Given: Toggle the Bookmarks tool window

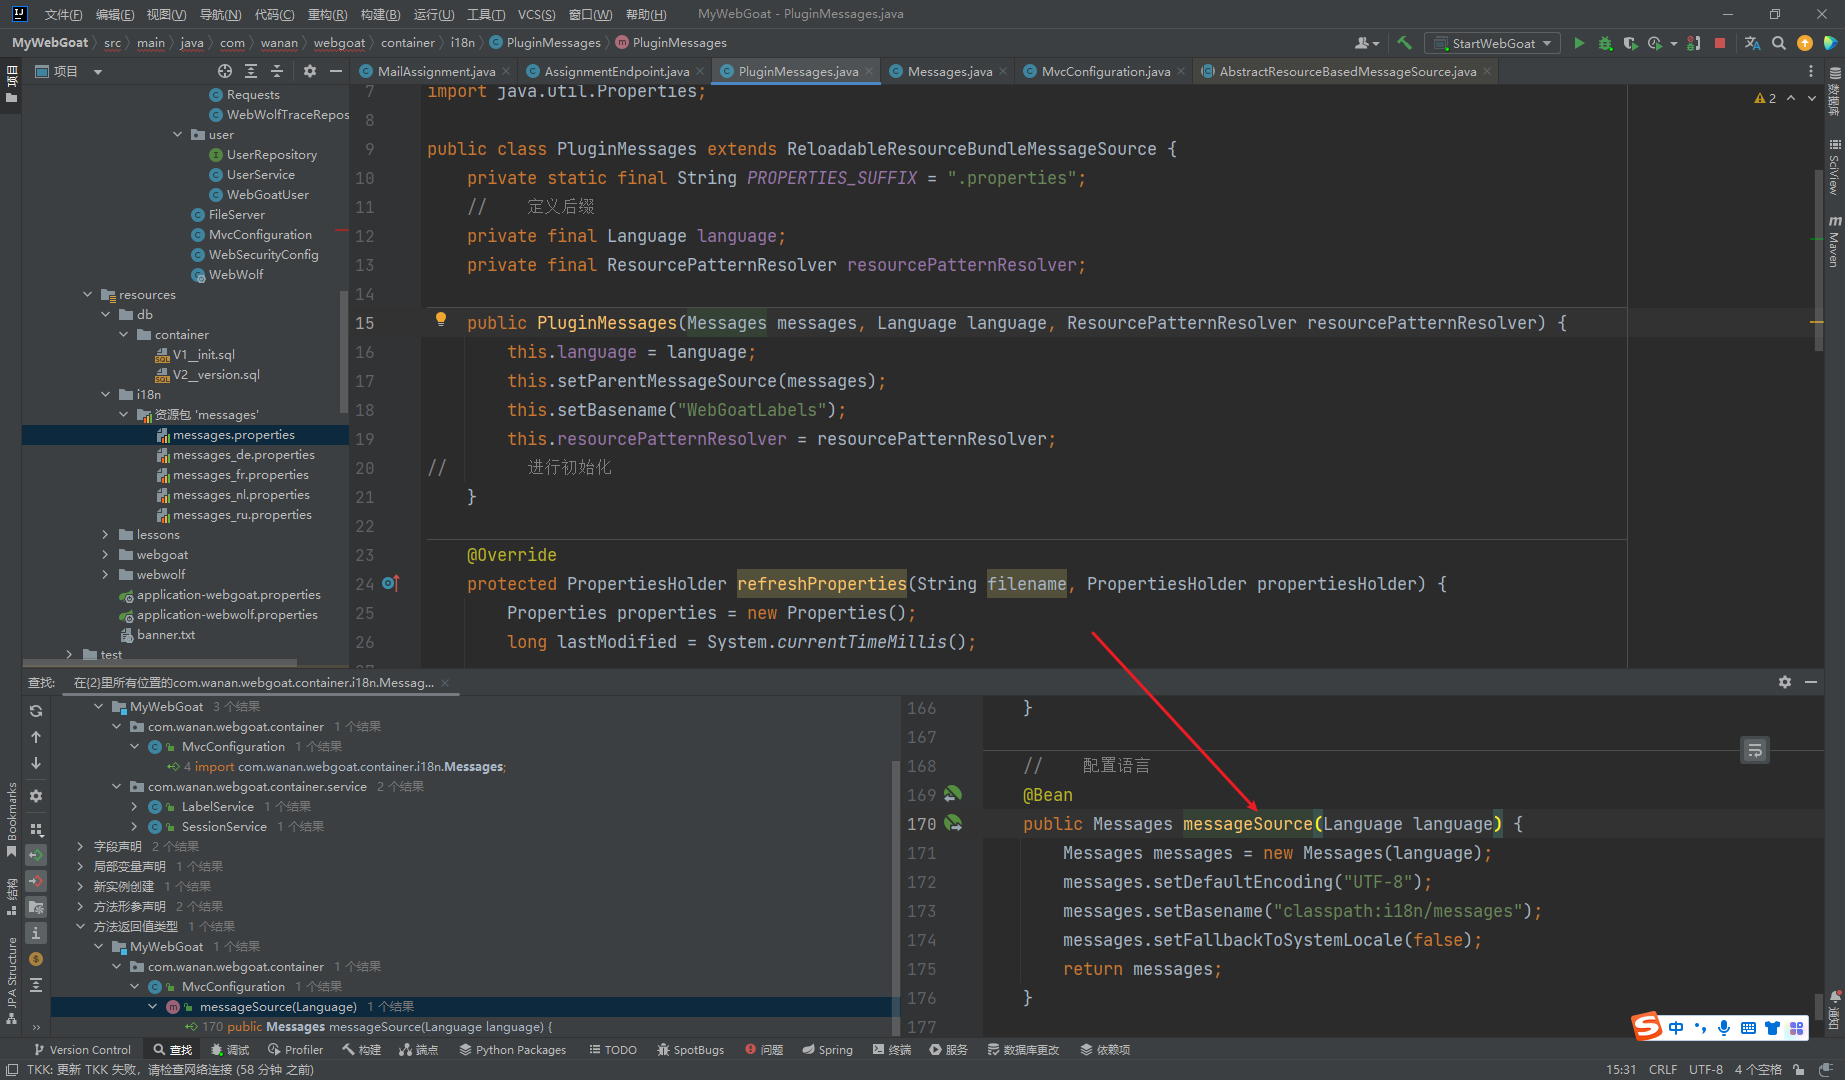Looking at the screenshot, I should click(x=11, y=820).
